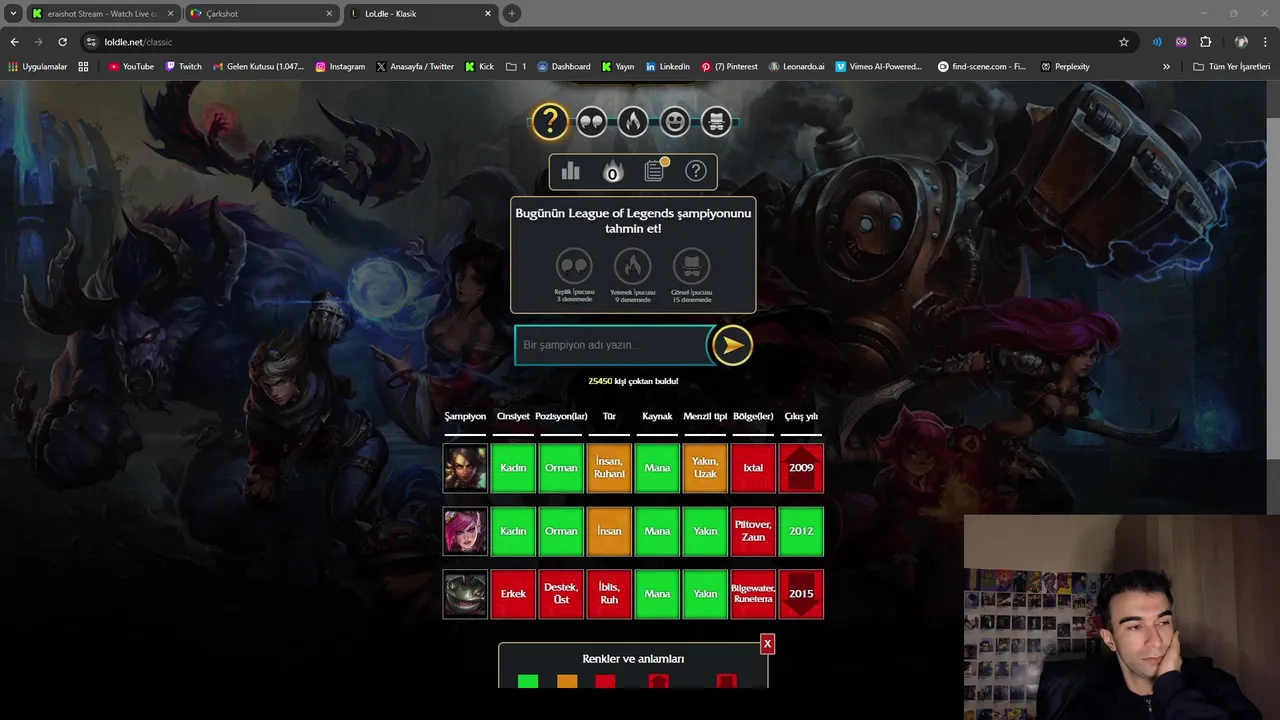The width and height of the screenshot is (1280, 720).
Task: Open a new browser tab
Action: click(512, 14)
